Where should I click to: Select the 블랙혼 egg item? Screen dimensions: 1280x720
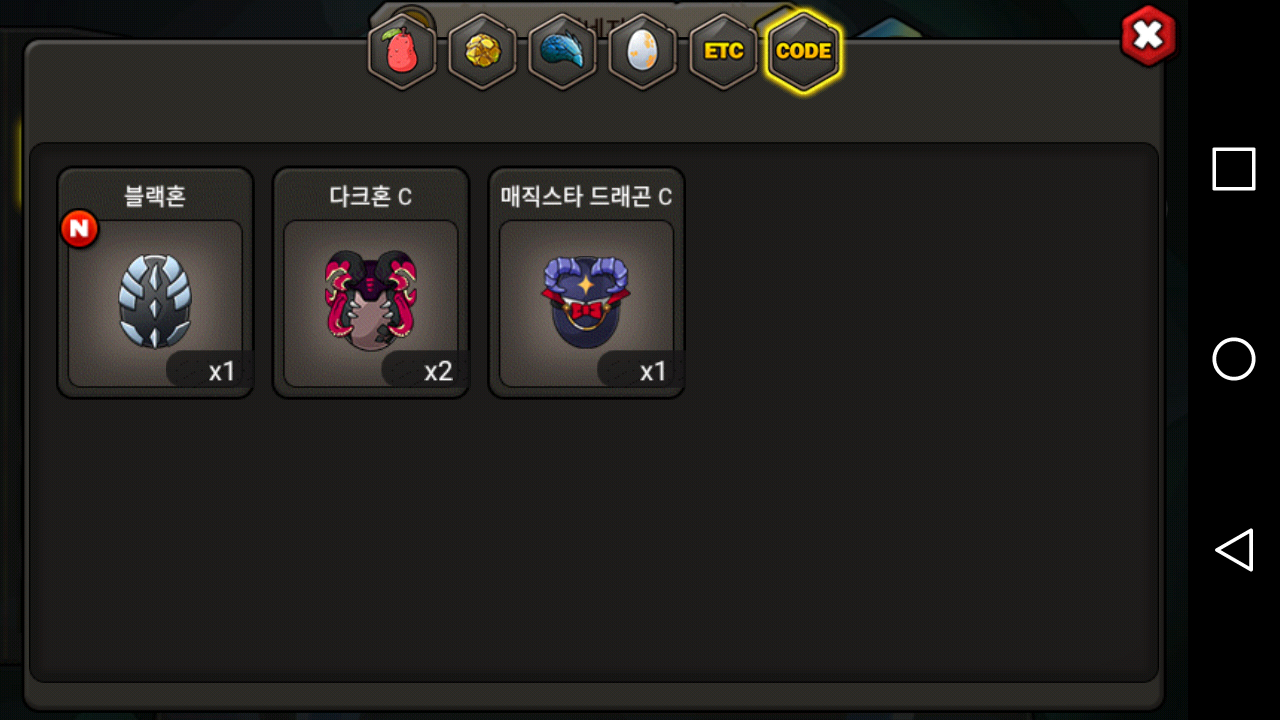(155, 282)
